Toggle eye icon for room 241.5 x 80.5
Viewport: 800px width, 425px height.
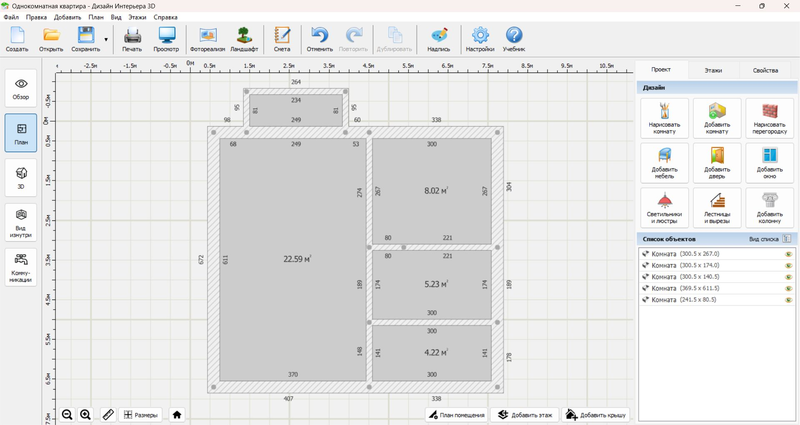(x=787, y=300)
